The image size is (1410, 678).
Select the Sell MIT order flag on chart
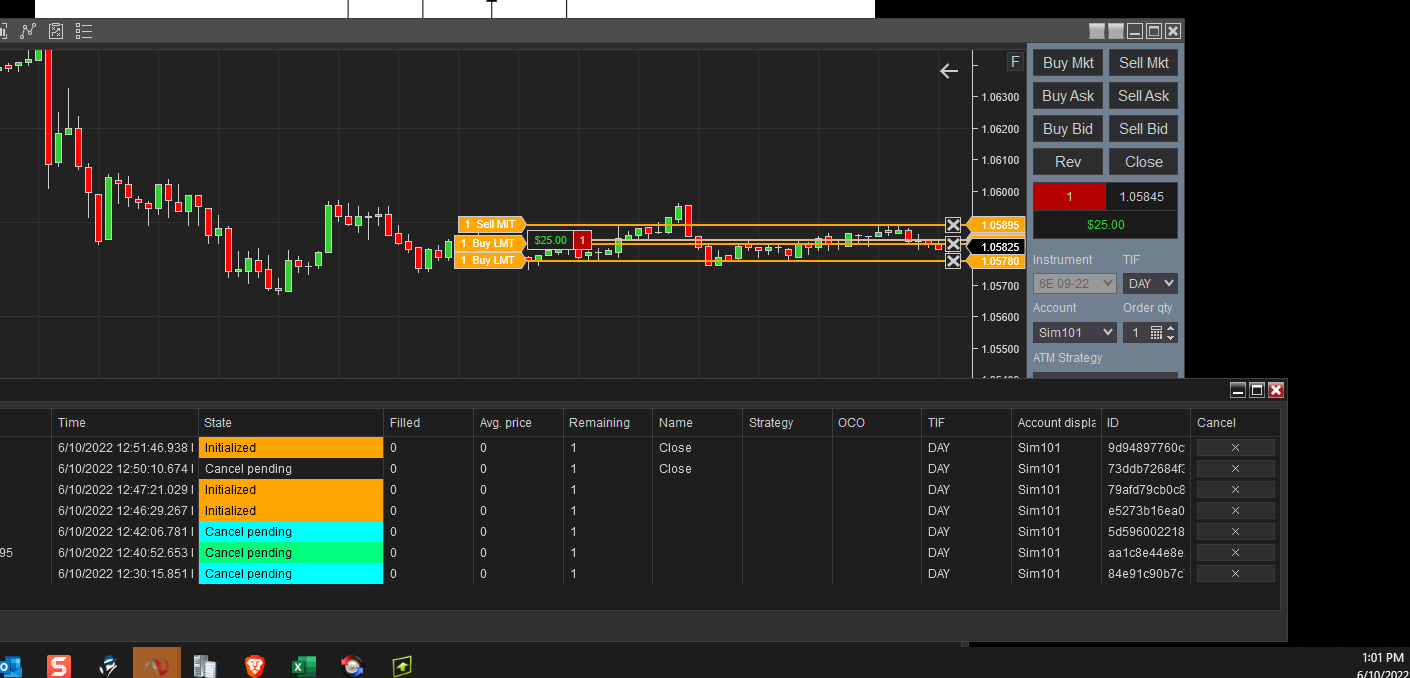coord(491,224)
